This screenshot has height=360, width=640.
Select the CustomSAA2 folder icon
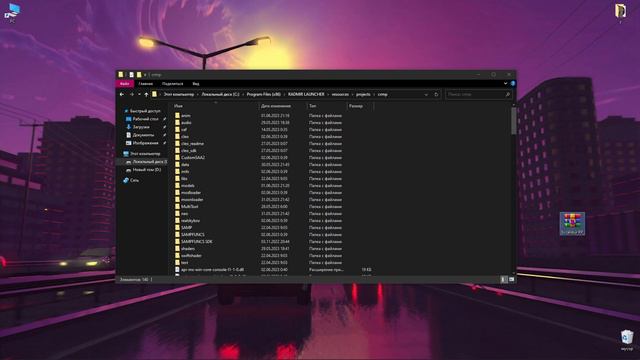178,158
